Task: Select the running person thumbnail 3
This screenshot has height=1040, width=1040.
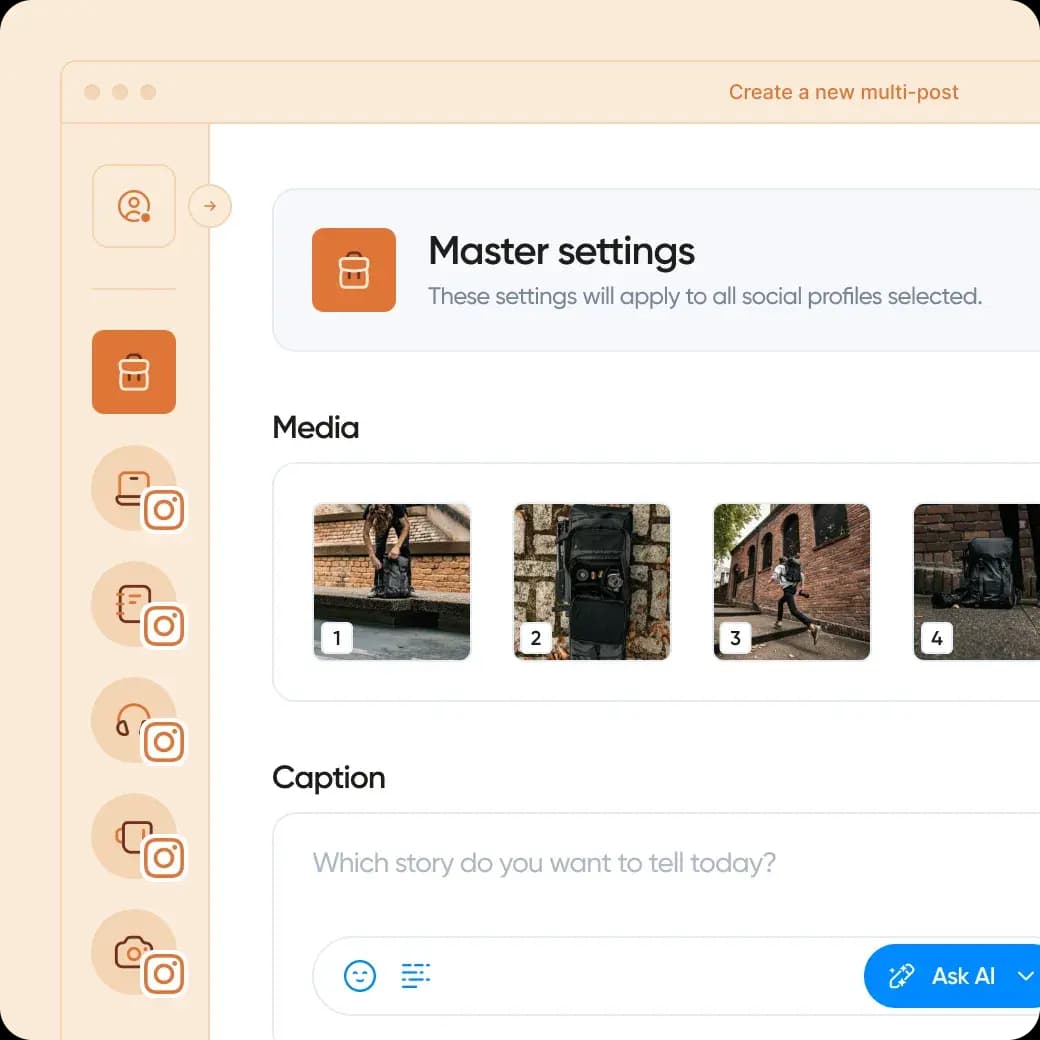Action: 792,582
